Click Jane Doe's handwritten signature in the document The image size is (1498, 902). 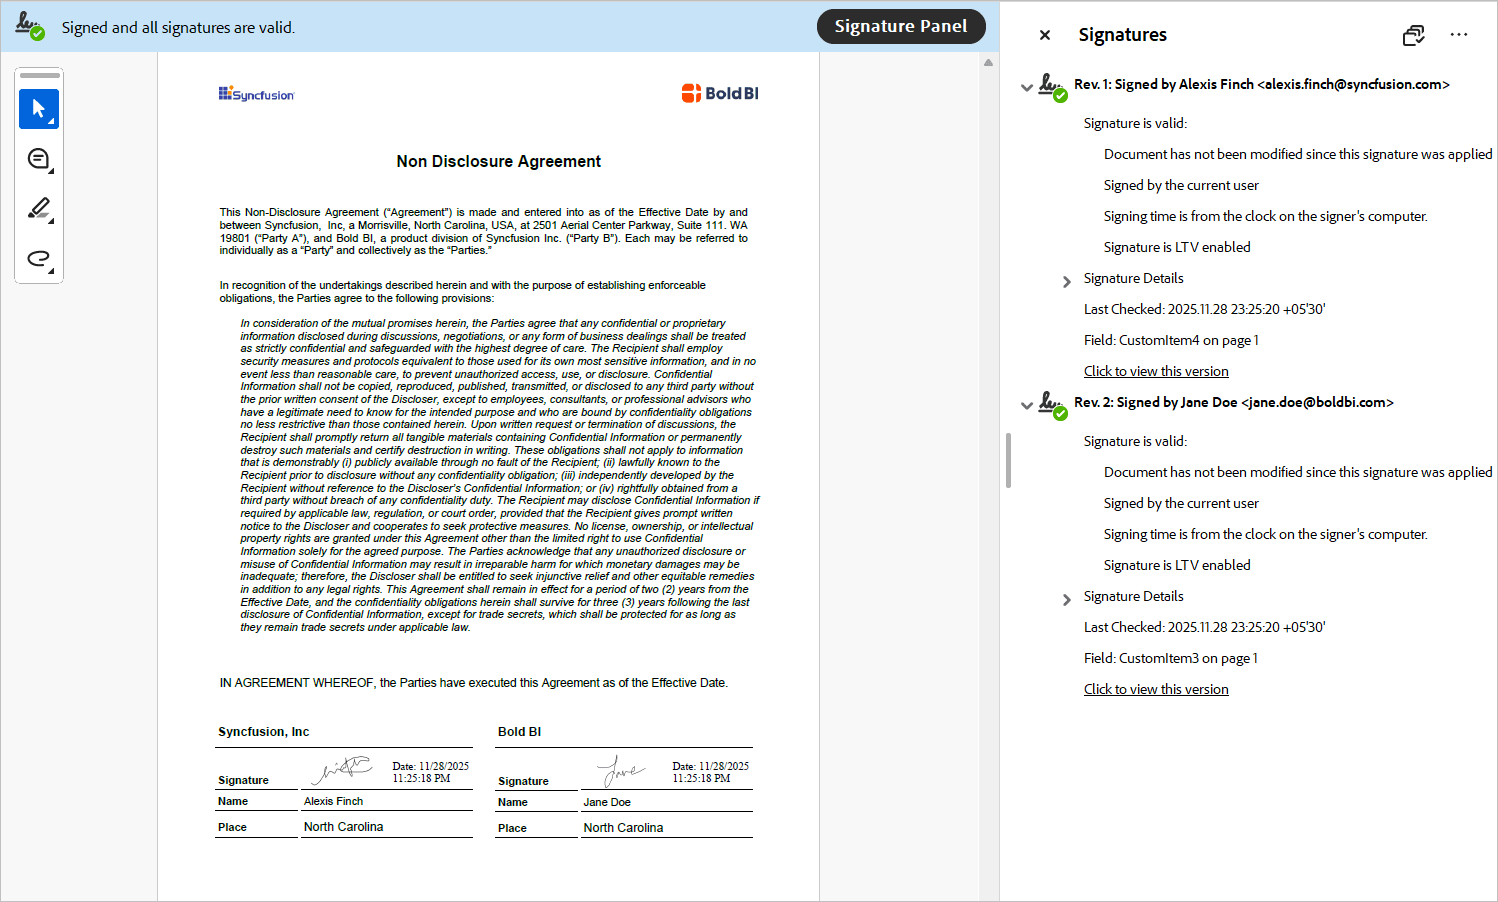click(620, 768)
